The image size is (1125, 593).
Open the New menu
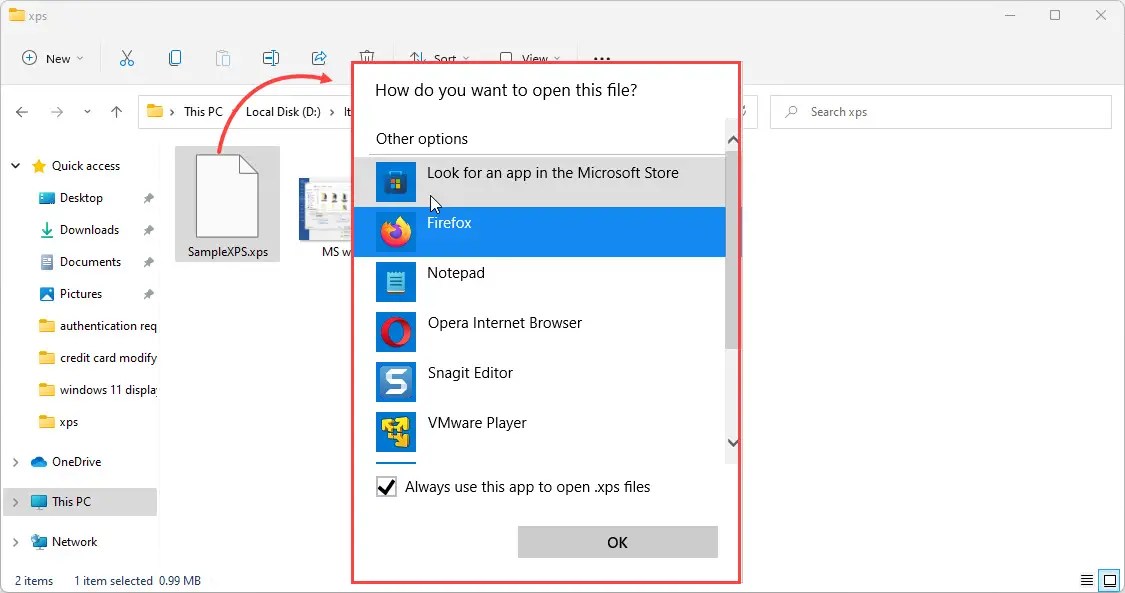coord(51,58)
